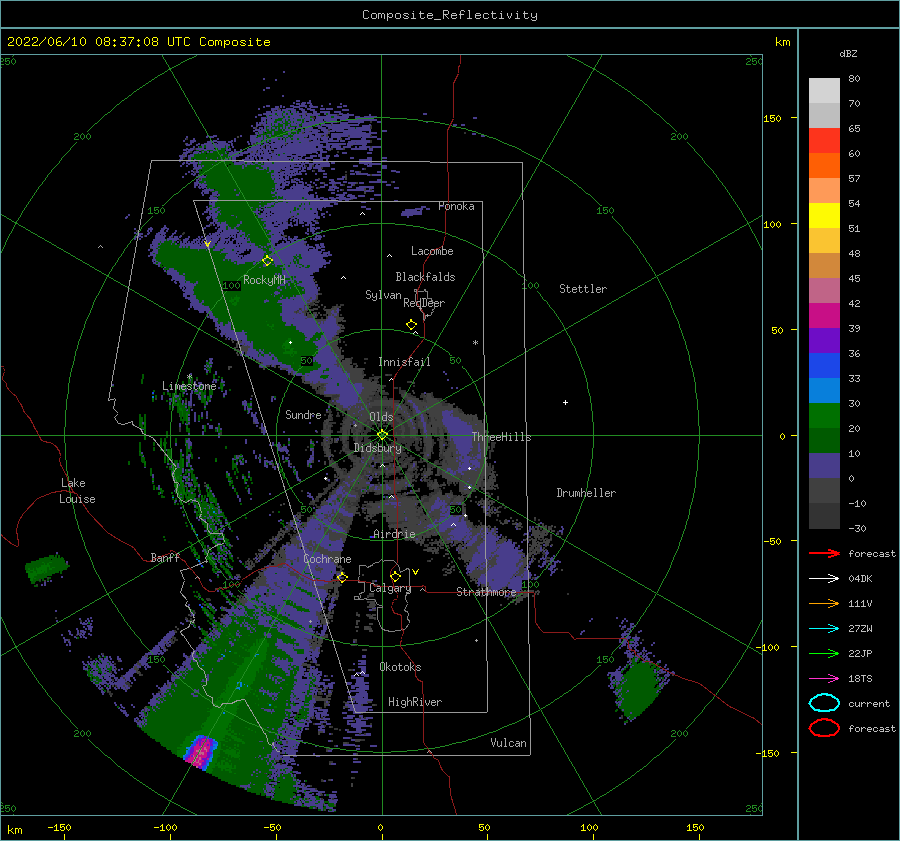
Task: Click the Lake Louise label
Action: click(x=77, y=491)
